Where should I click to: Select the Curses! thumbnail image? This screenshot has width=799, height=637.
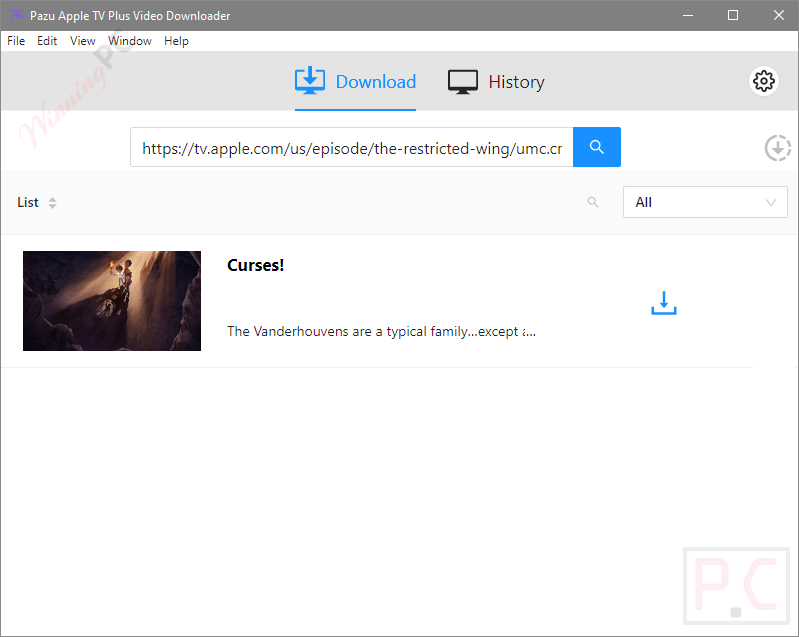[112, 301]
